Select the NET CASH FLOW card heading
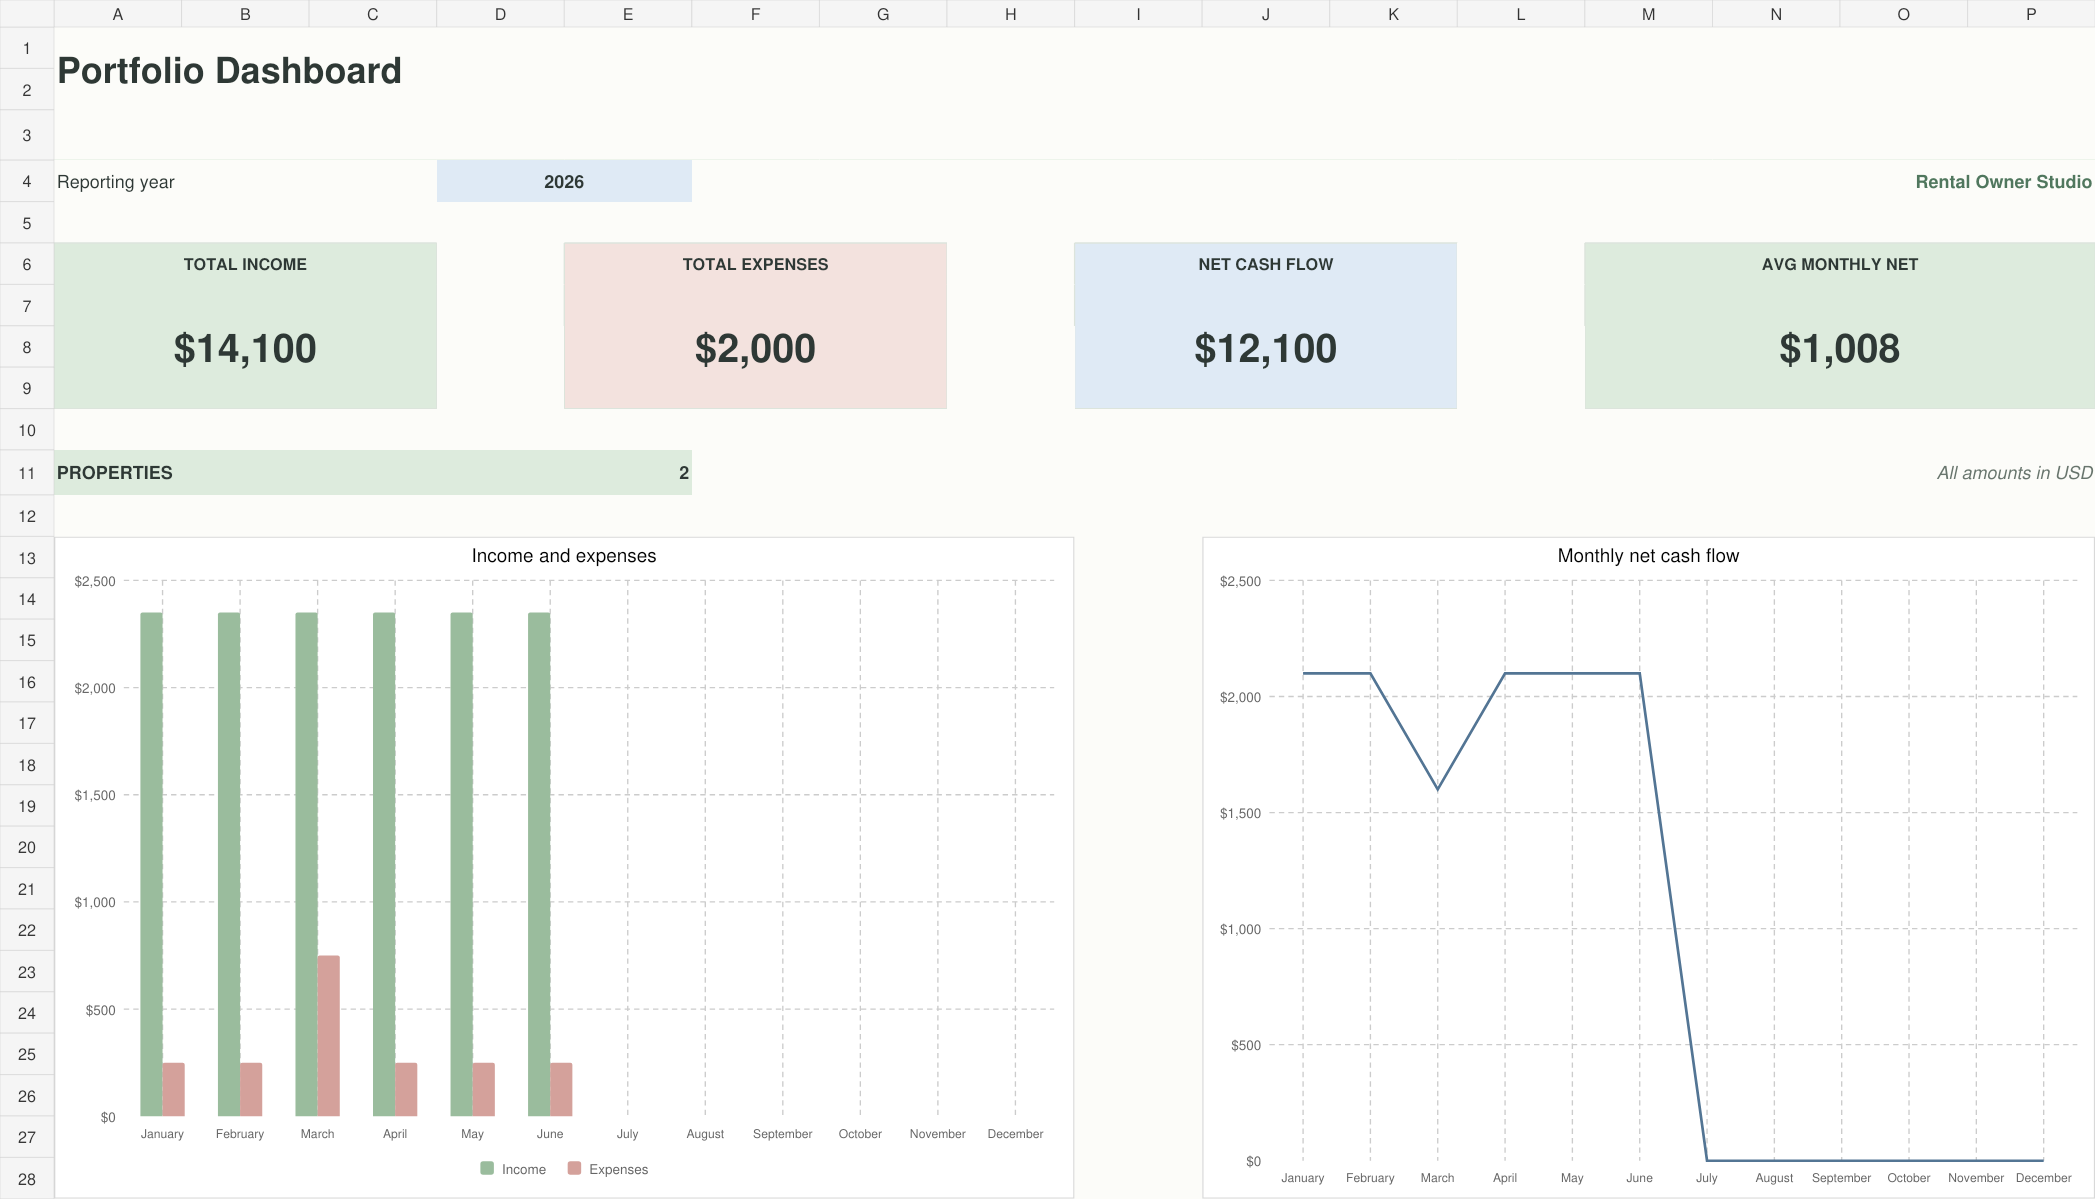 pyautogui.click(x=1265, y=264)
